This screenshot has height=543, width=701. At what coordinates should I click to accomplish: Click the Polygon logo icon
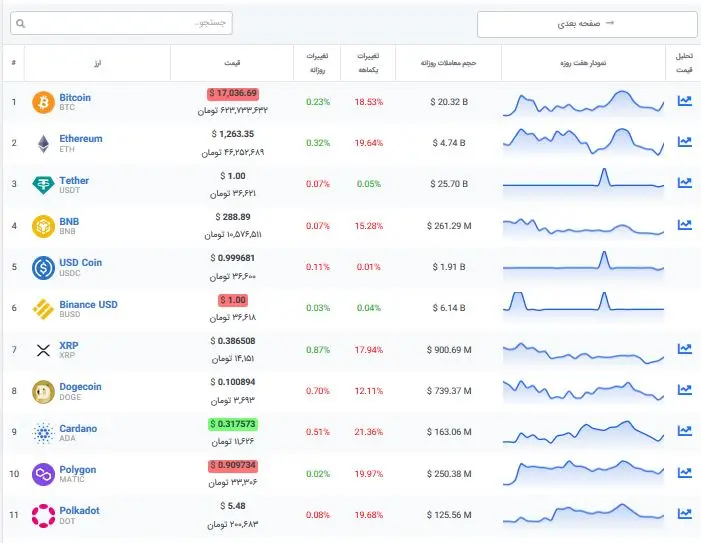[43, 474]
